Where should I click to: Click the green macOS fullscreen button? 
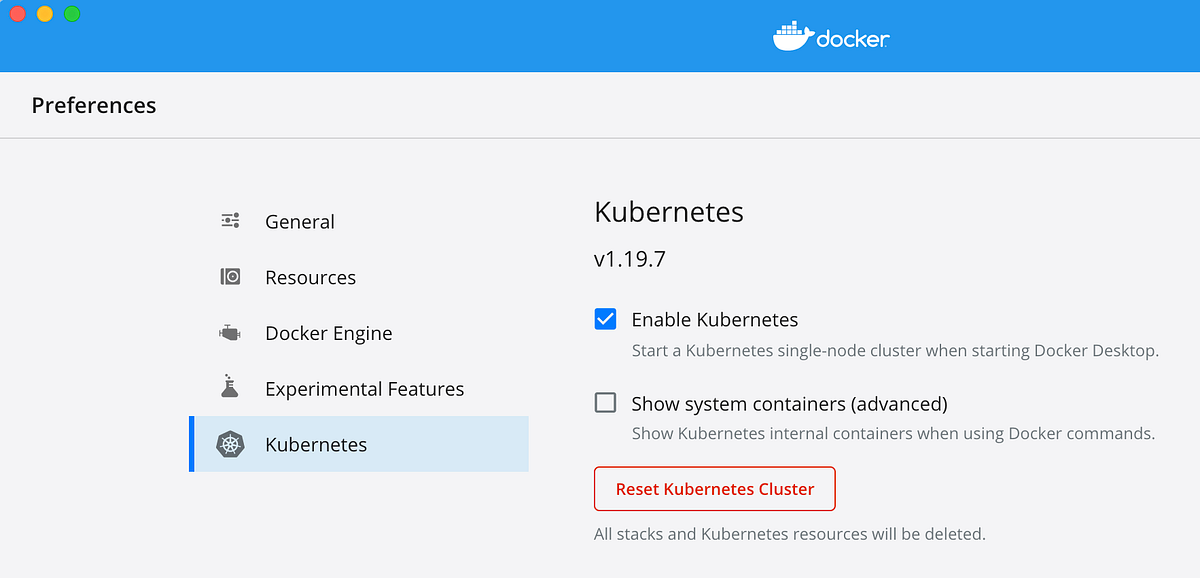point(72,14)
